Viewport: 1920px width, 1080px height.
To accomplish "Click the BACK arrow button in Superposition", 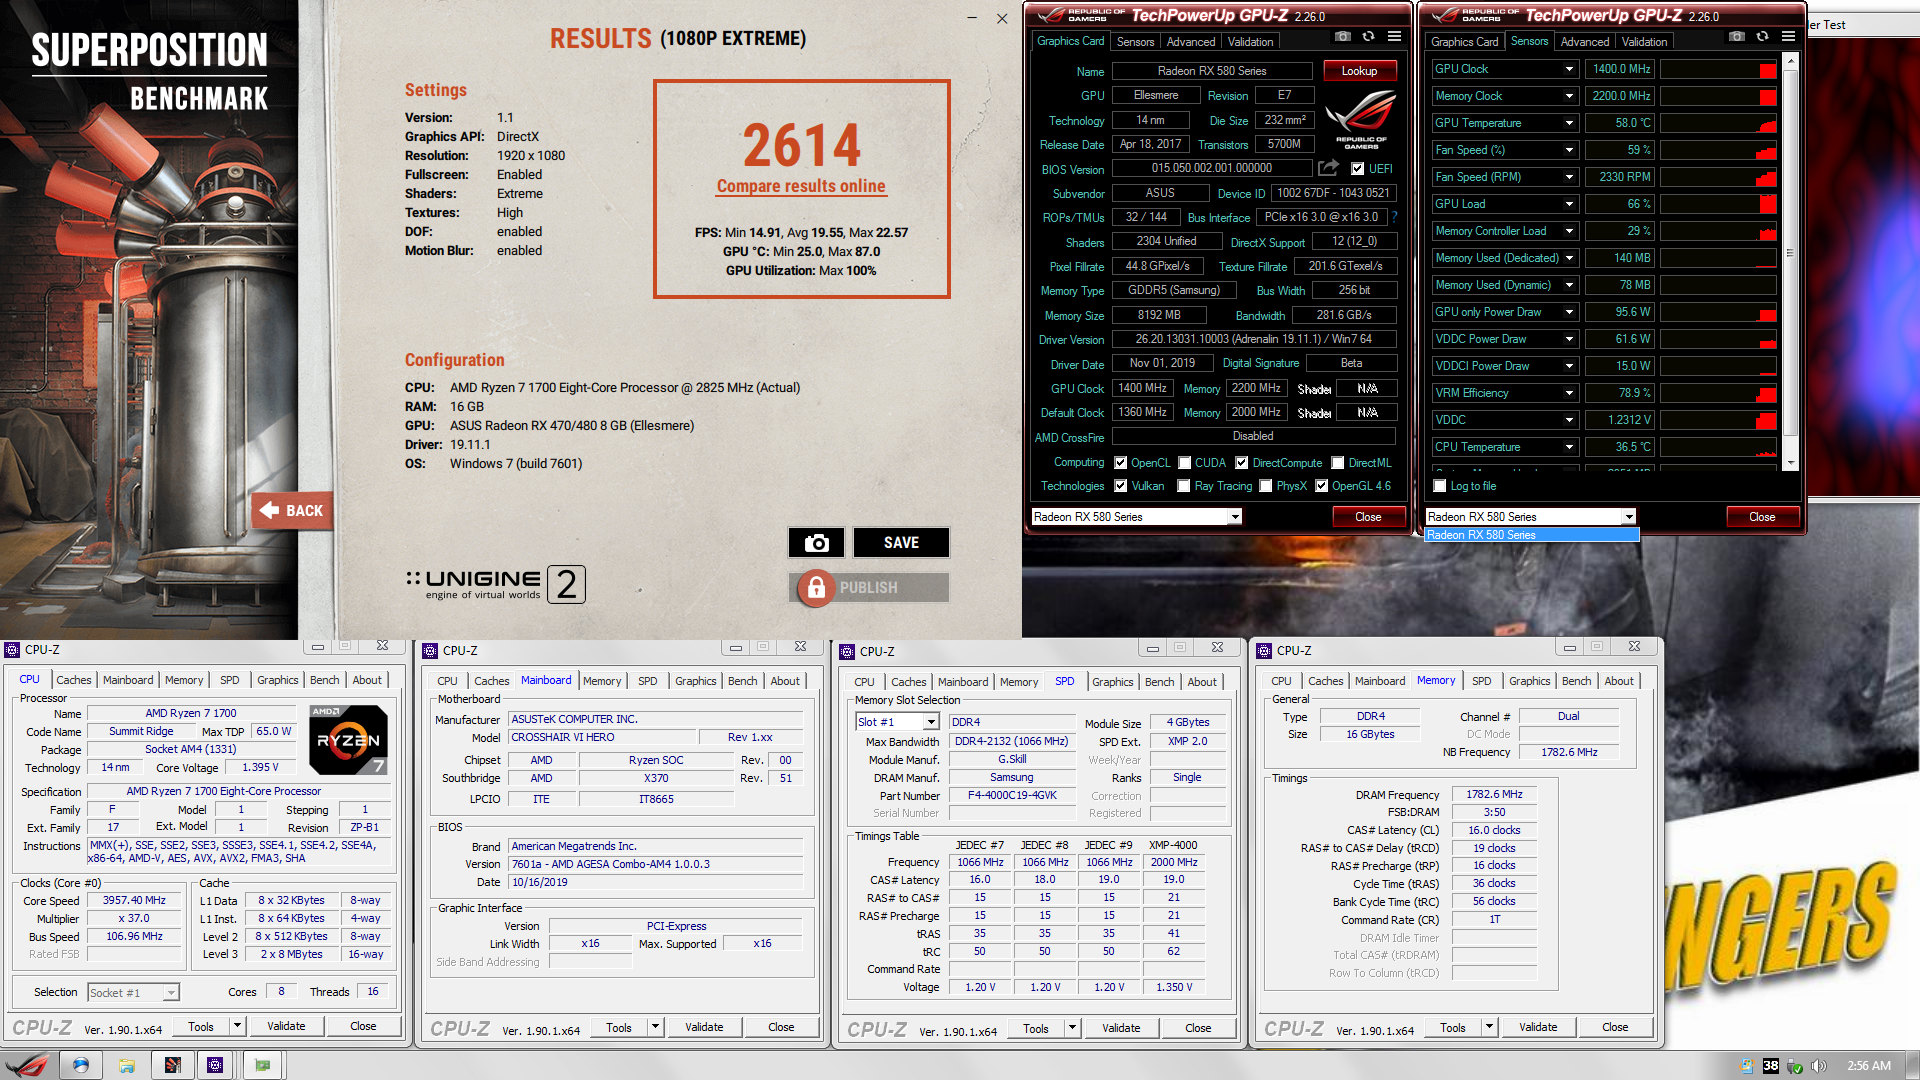I will coord(292,511).
